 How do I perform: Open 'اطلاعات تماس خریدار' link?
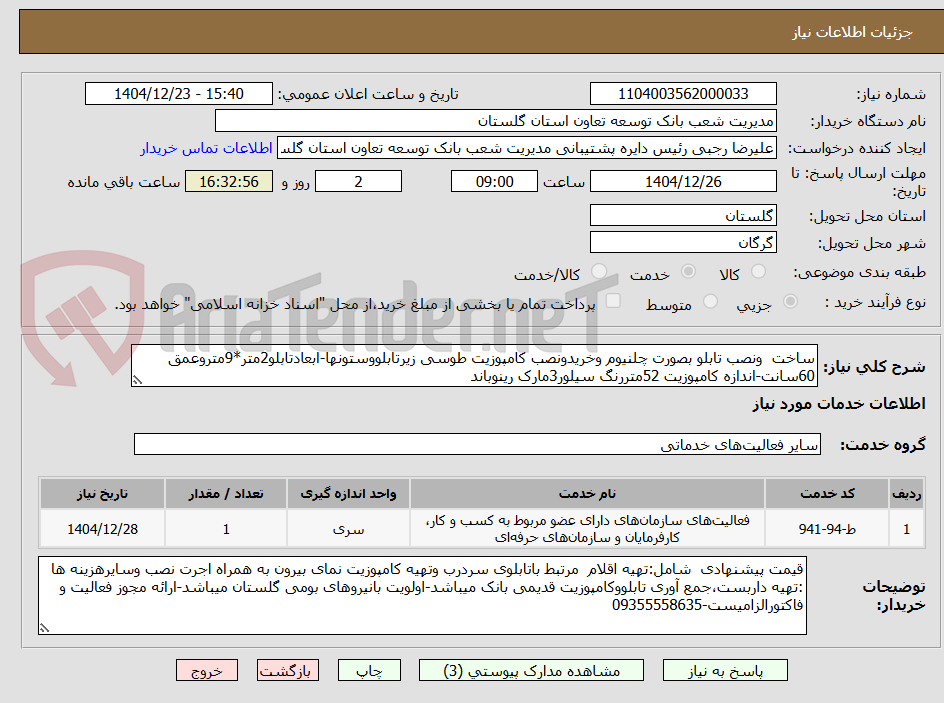[206, 148]
